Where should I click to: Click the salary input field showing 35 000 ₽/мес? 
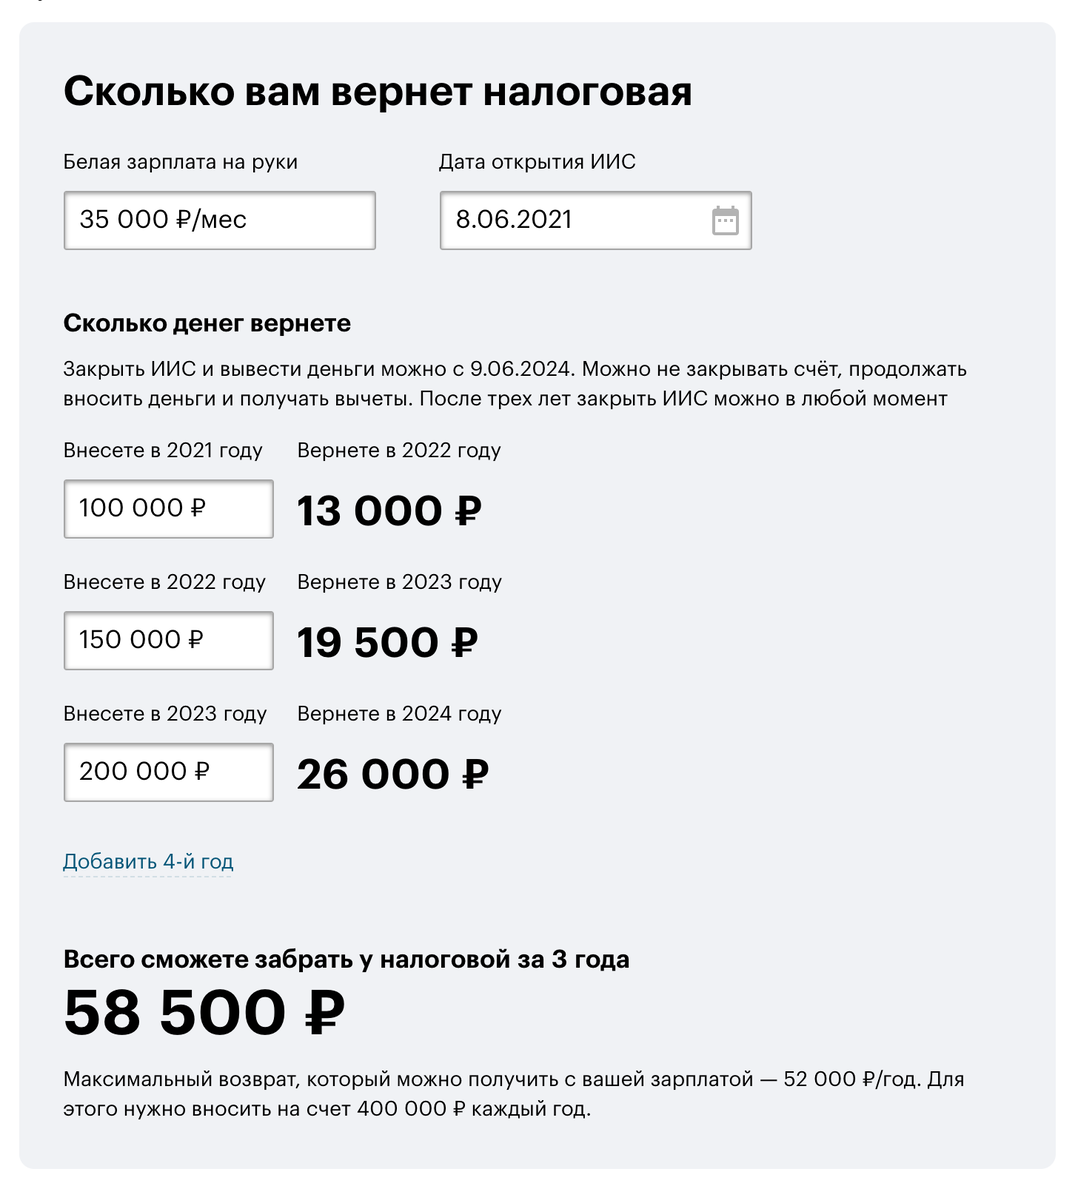(x=218, y=220)
